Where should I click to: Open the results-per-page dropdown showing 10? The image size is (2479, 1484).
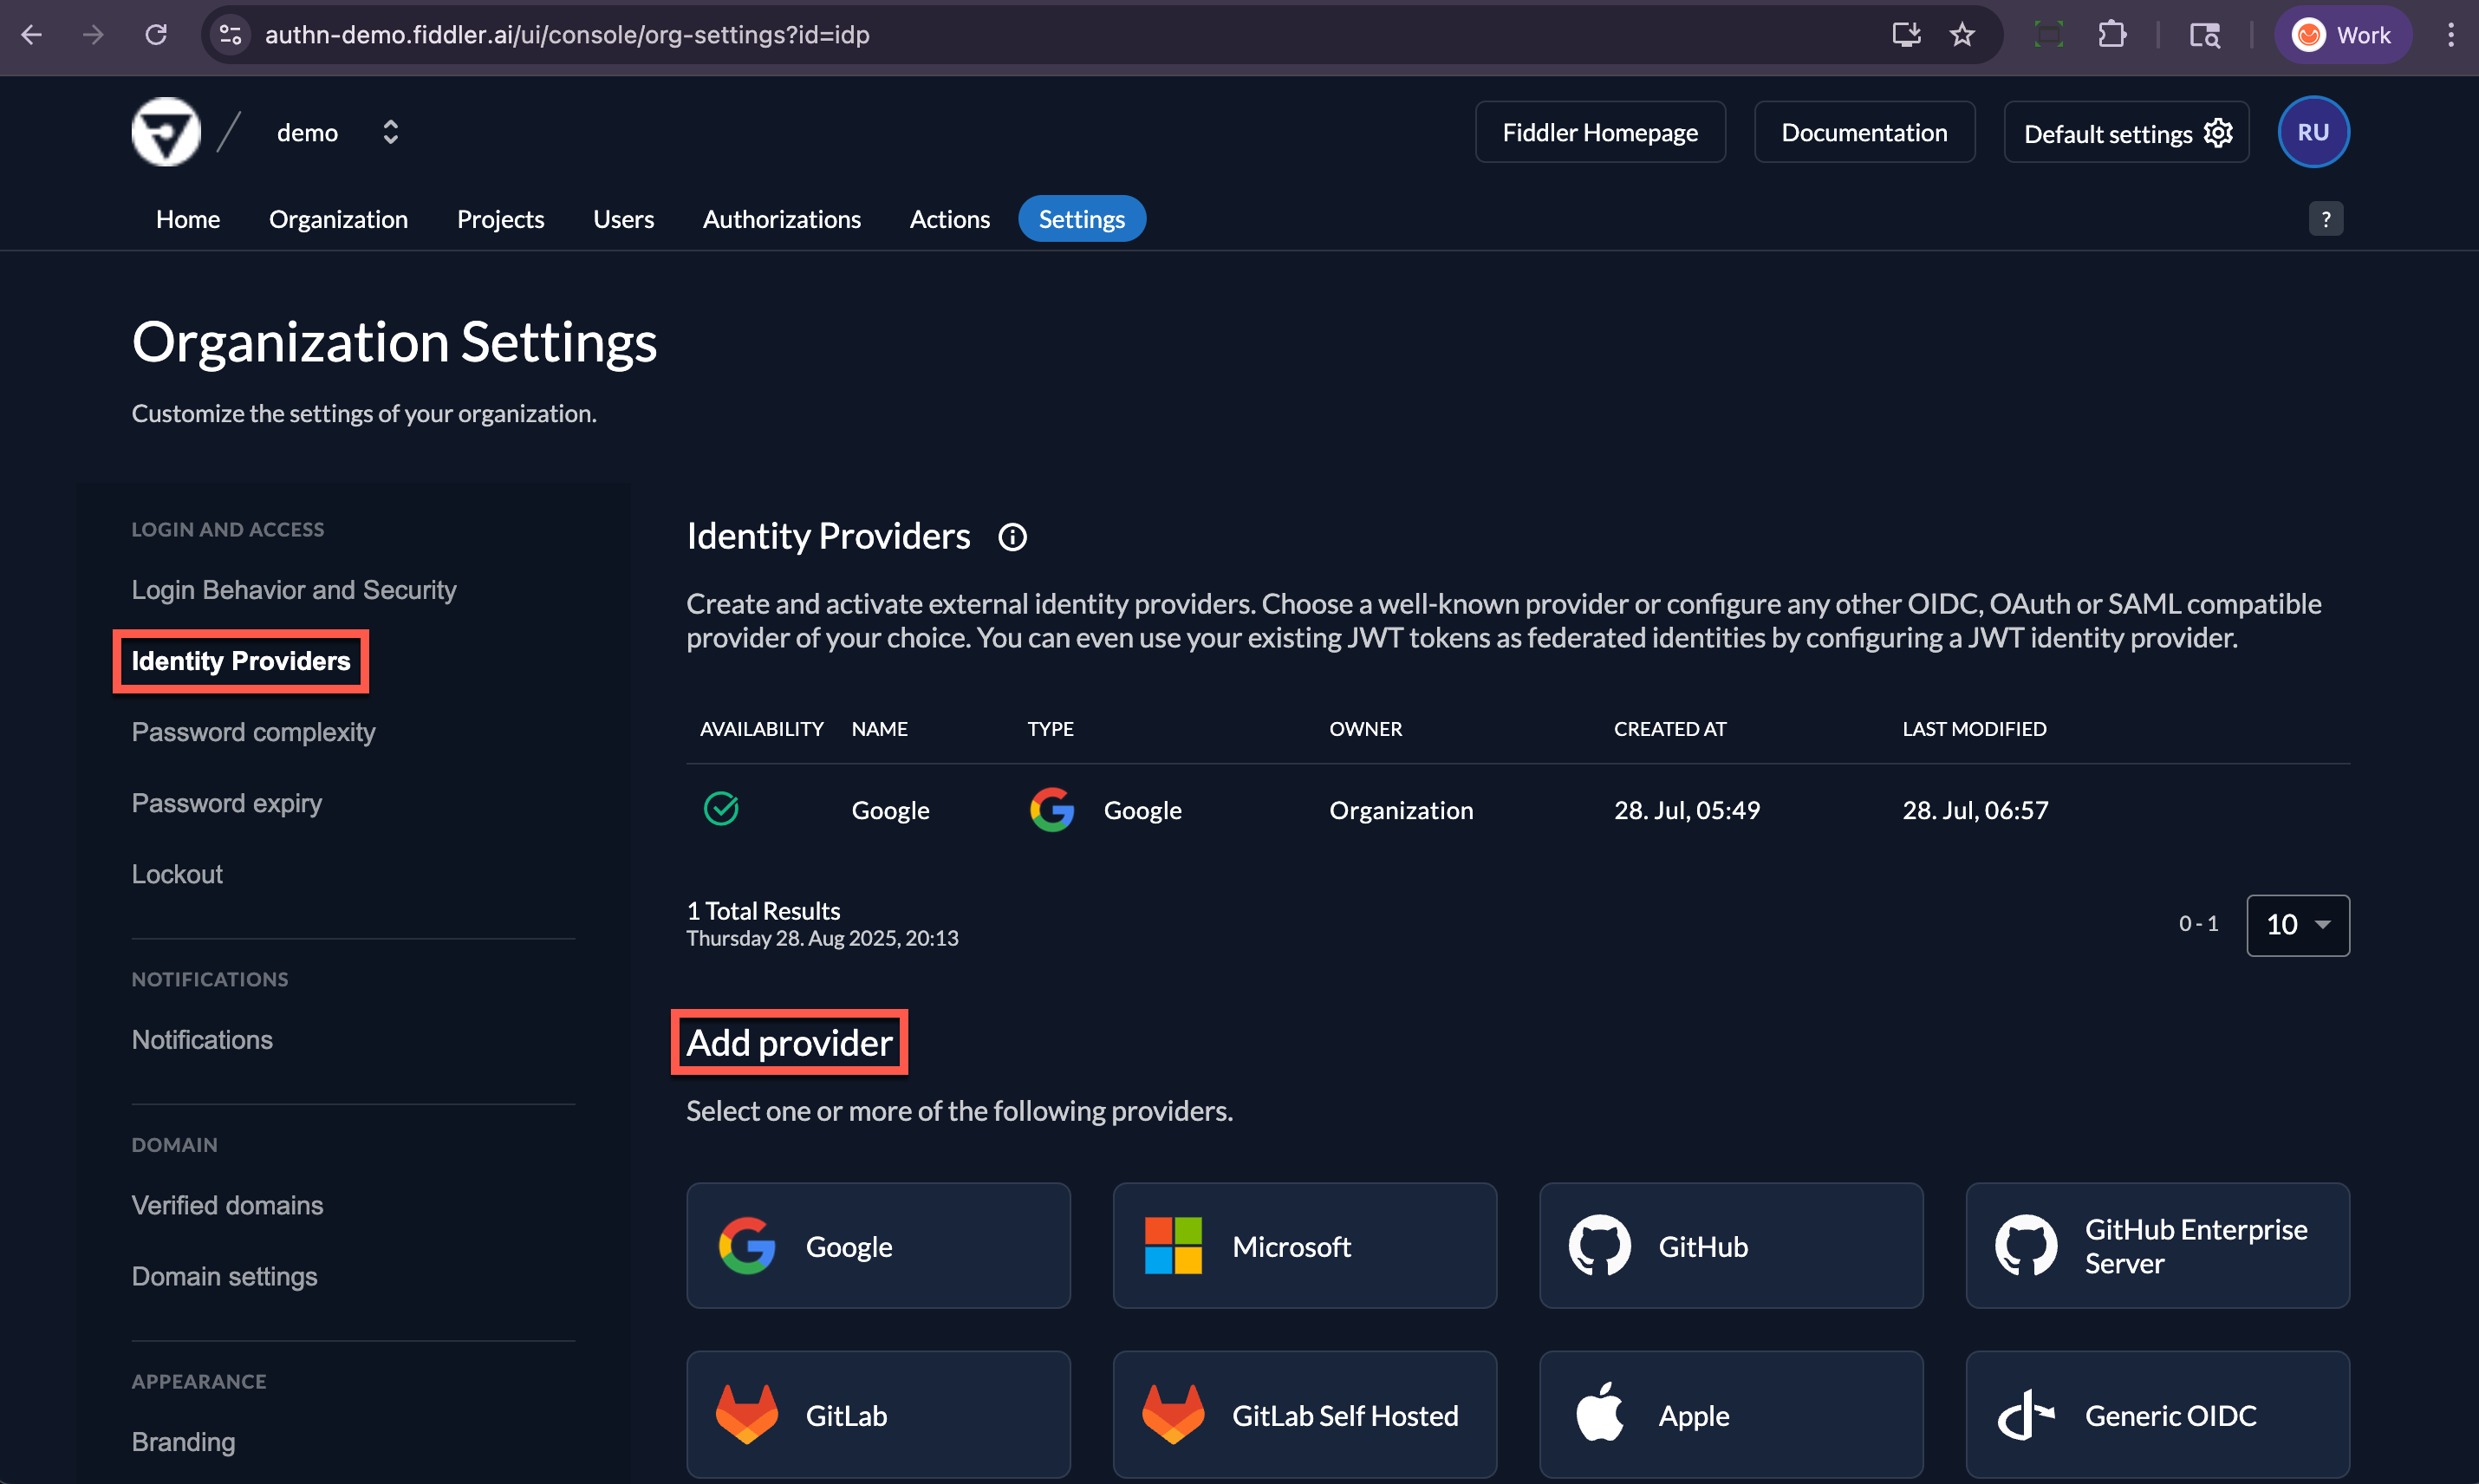[2297, 925]
